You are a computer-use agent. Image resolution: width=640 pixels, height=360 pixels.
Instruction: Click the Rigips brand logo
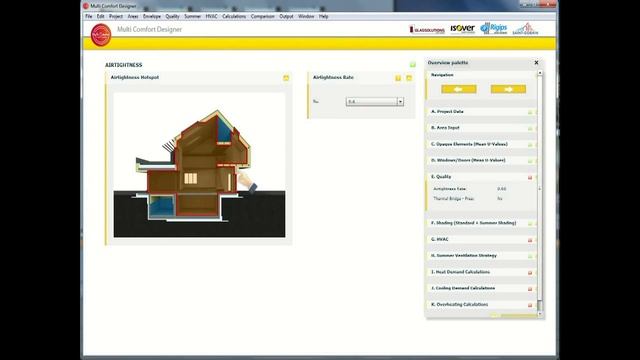click(493, 28)
